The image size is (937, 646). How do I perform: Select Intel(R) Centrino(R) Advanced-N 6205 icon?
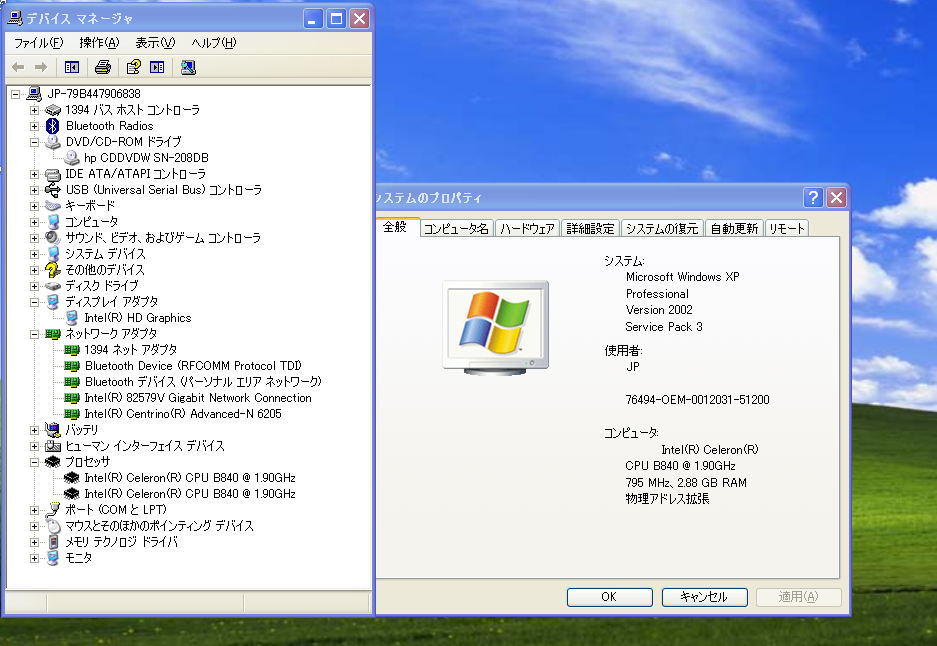pyautogui.click(x=72, y=414)
